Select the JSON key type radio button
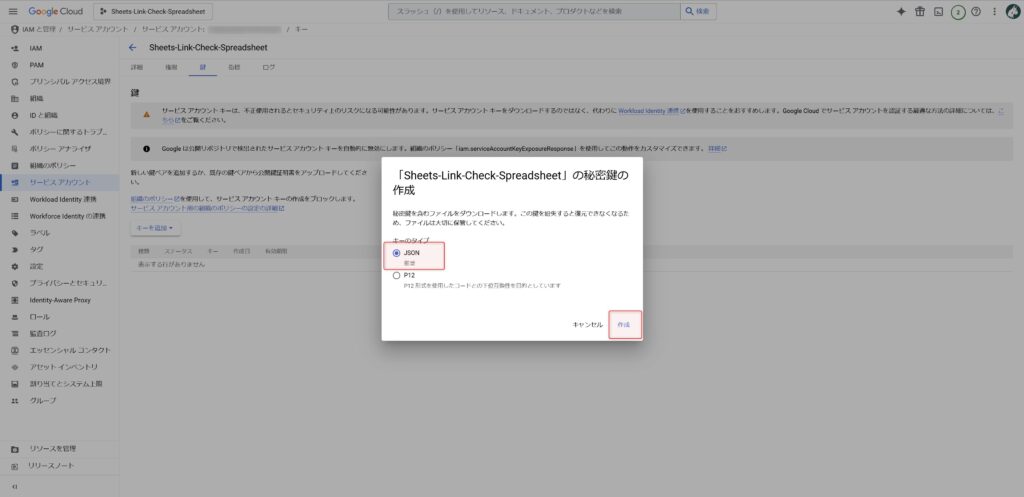1024x497 pixels. click(397, 253)
